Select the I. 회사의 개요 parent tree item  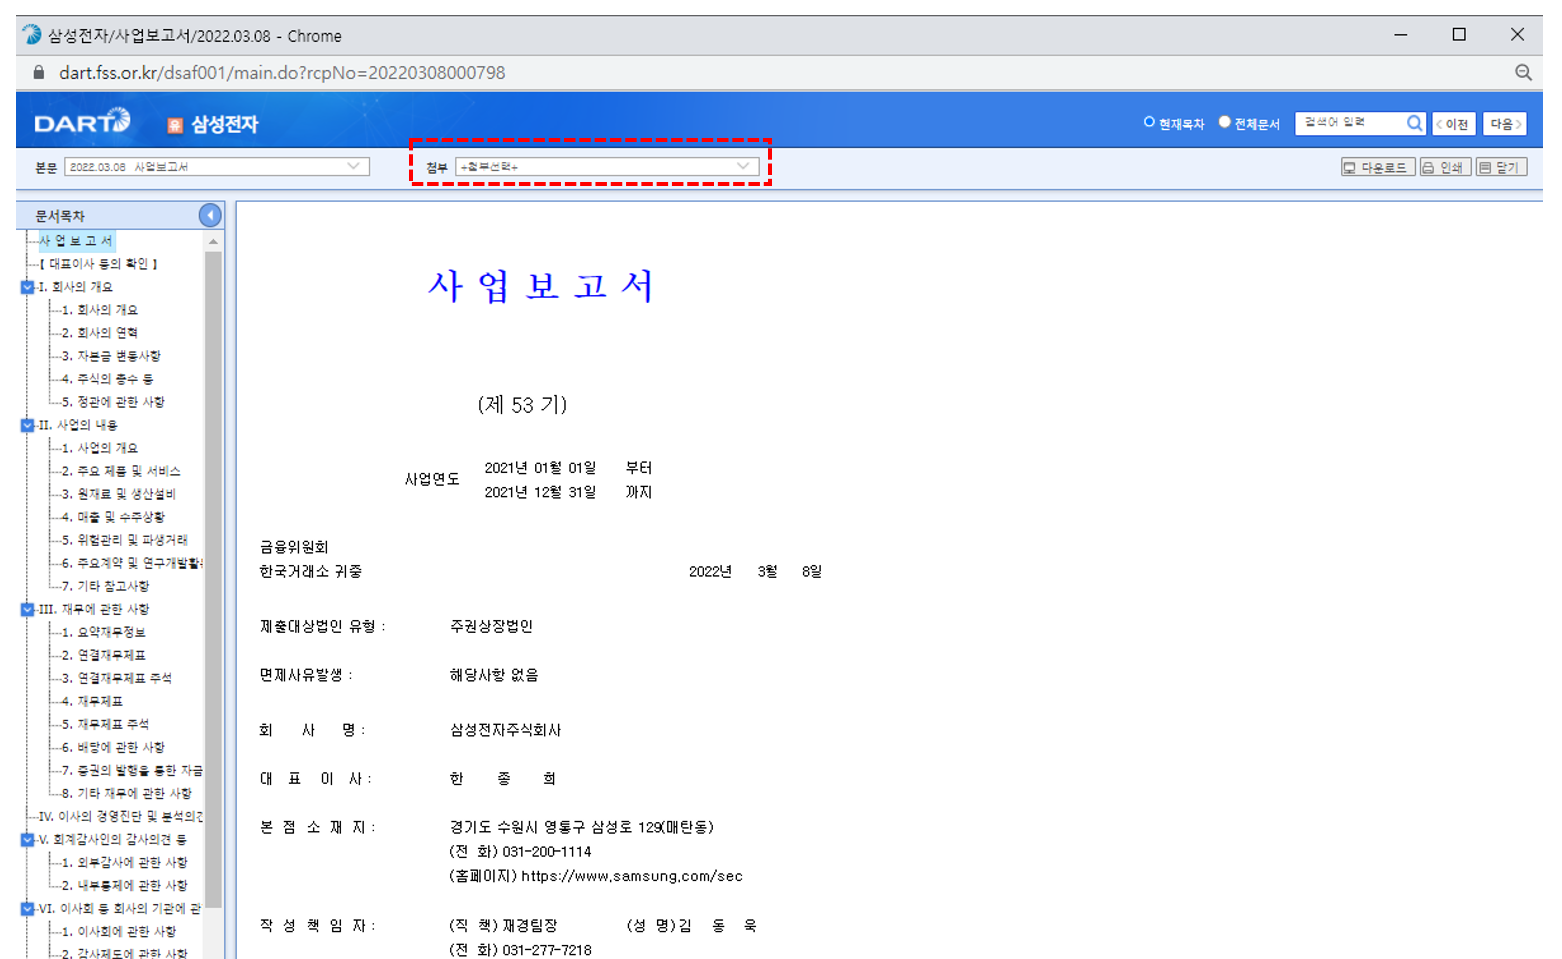click(x=75, y=287)
